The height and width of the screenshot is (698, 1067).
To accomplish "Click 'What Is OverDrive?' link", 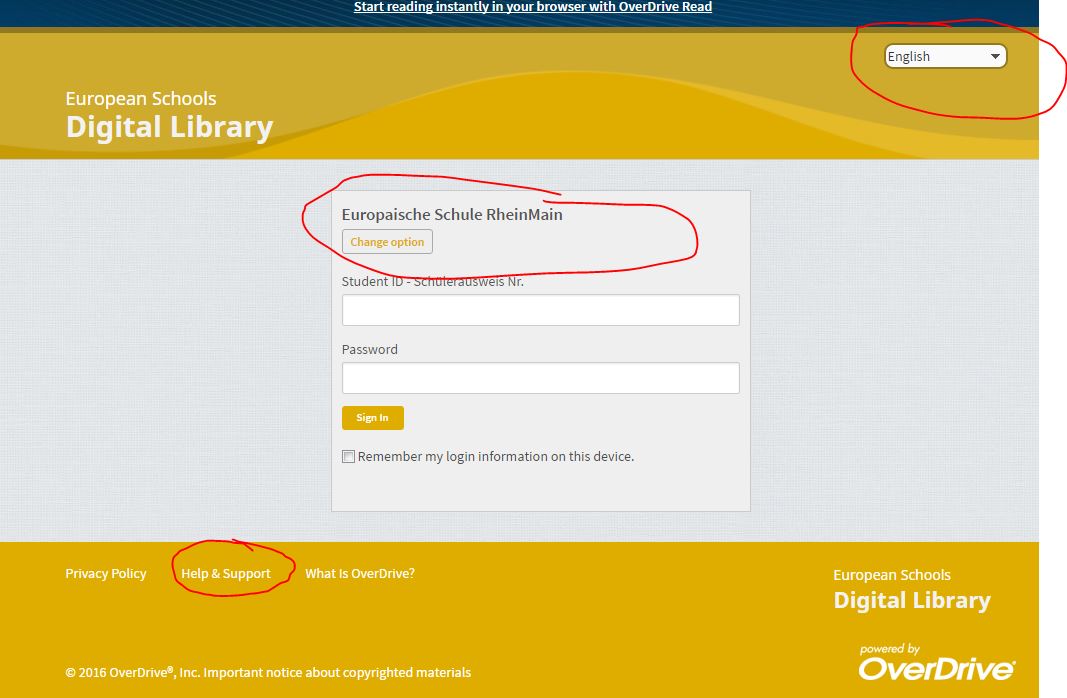I will [x=359, y=573].
